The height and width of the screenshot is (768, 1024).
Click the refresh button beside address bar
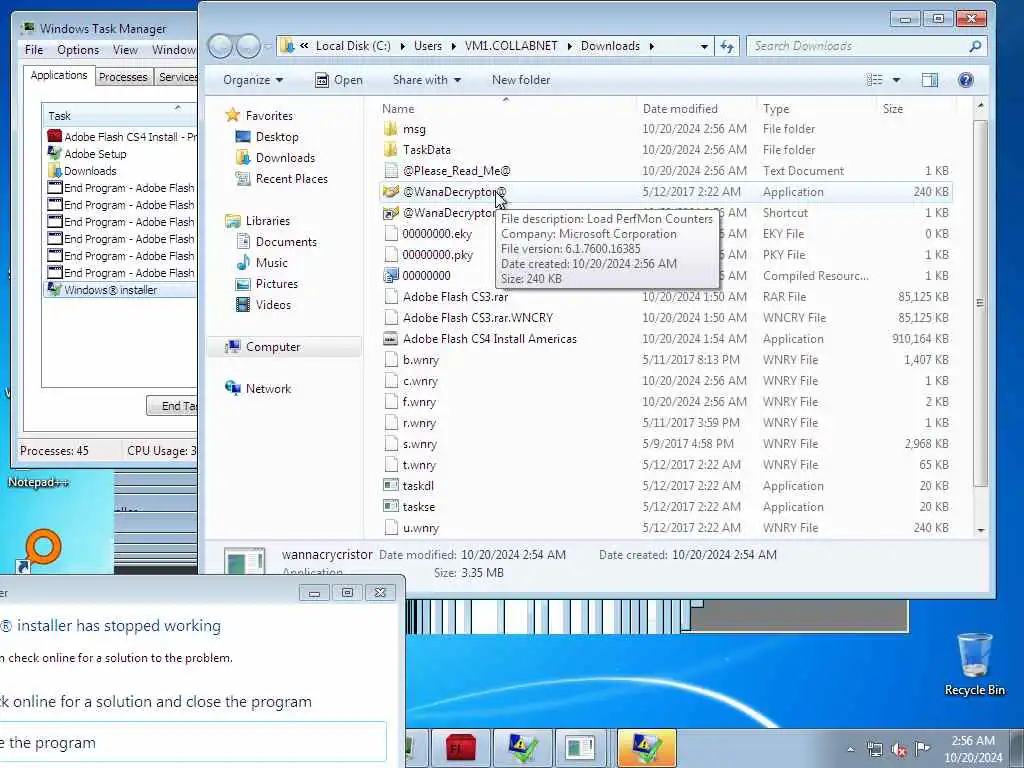(x=727, y=46)
